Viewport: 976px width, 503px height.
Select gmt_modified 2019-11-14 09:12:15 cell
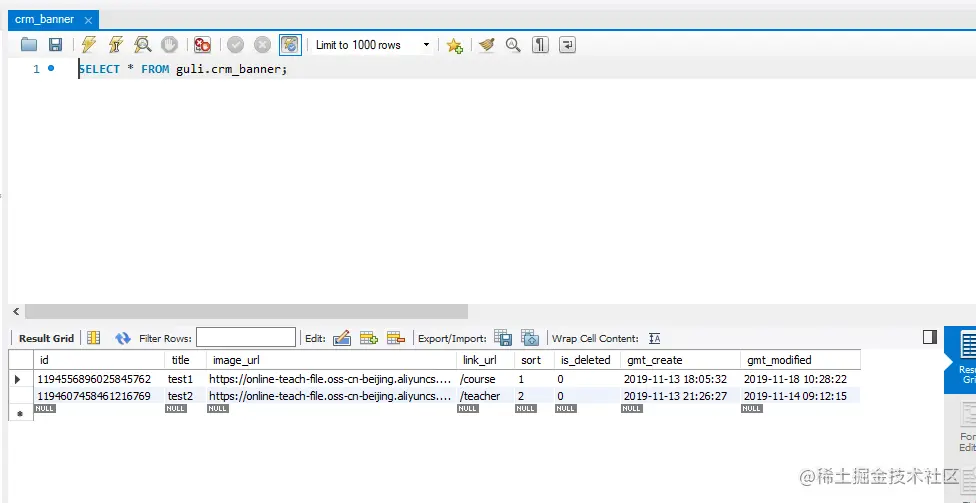pyautogui.click(x=800, y=395)
